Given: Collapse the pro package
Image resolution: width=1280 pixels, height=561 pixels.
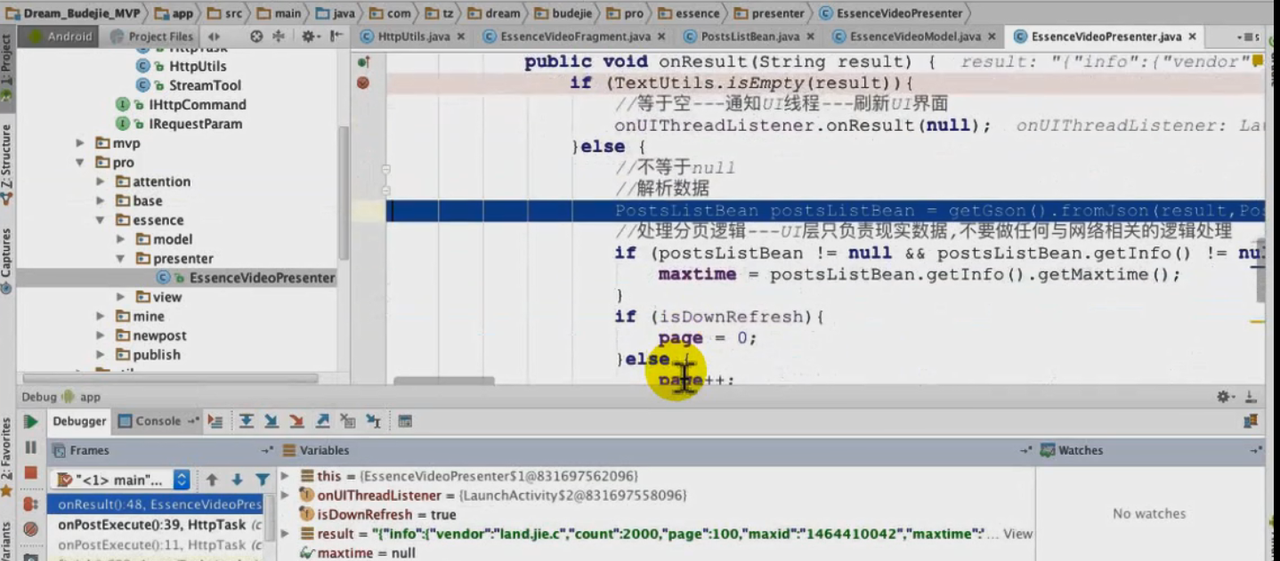Looking at the screenshot, I should click(x=81, y=162).
